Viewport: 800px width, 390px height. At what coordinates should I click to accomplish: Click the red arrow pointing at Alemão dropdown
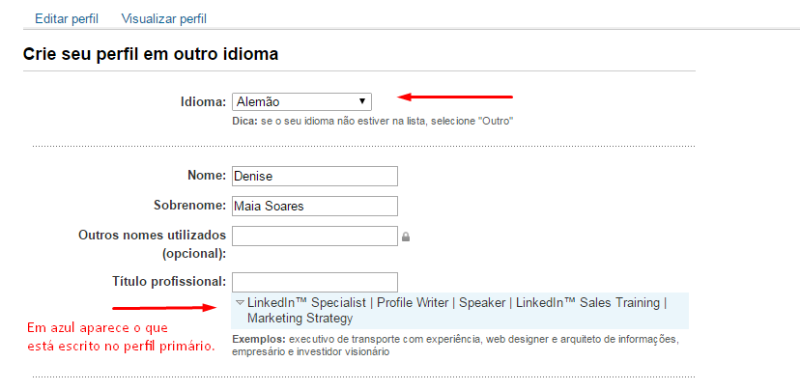[x=455, y=96]
